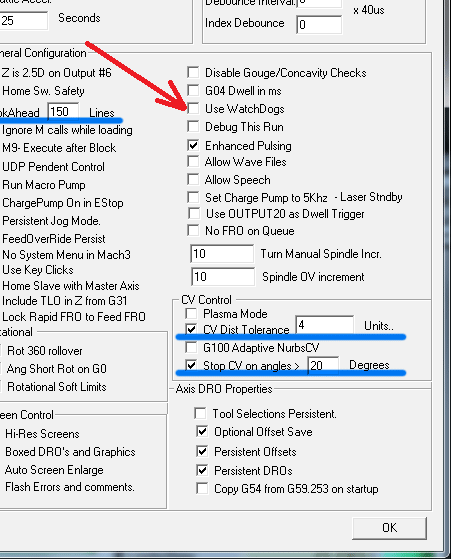Tick Disable Gouge/Concavity Checks
Viewport: 451px width, 559px height.
[193, 72]
